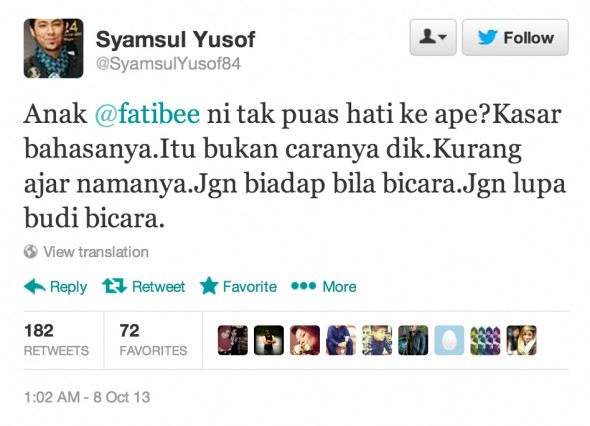590x426 pixels.
Task: Click View translation link
Action: click(96, 252)
